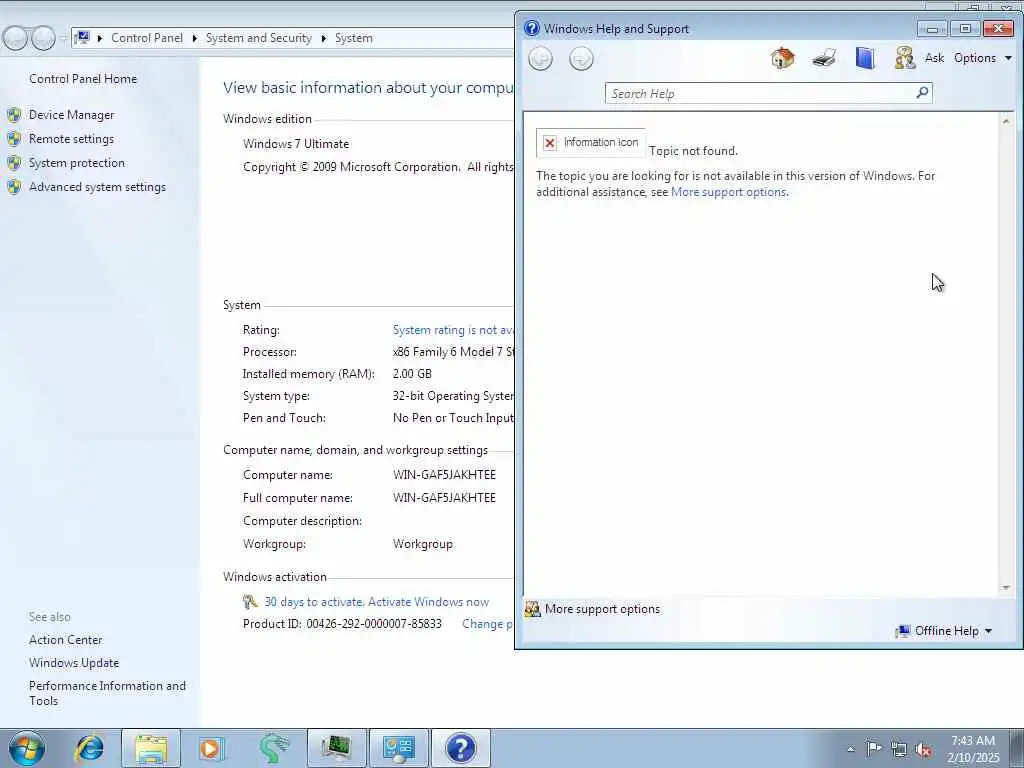
Task: Expand arrow after Control Panel breadcrumb
Action: pyautogui.click(x=195, y=39)
